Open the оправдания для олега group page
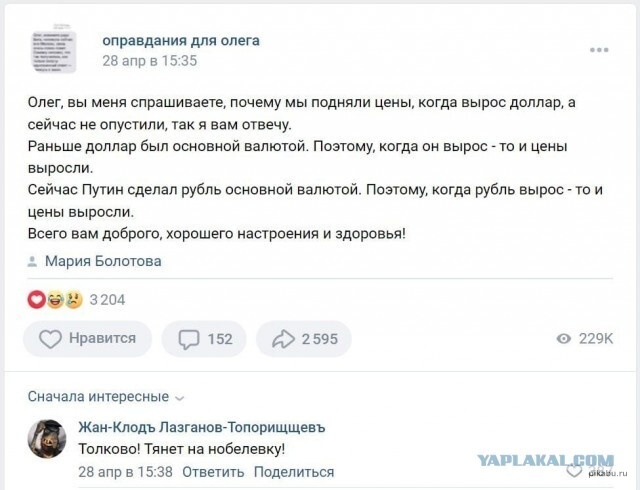The height and width of the screenshot is (490, 640). [x=181, y=40]
